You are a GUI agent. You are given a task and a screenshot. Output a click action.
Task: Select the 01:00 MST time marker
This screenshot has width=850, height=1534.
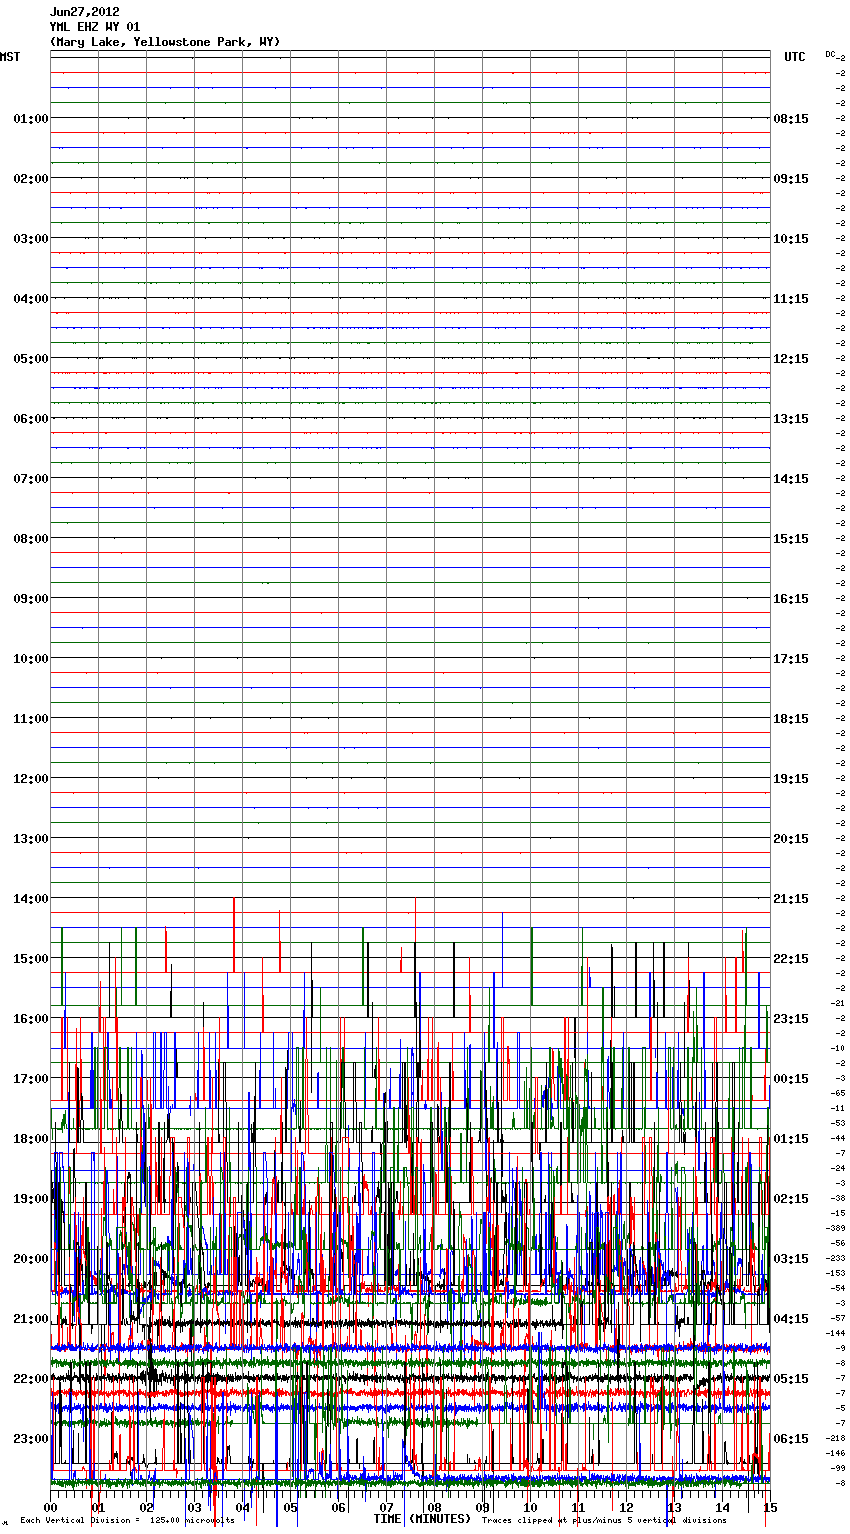pos(30,119)
